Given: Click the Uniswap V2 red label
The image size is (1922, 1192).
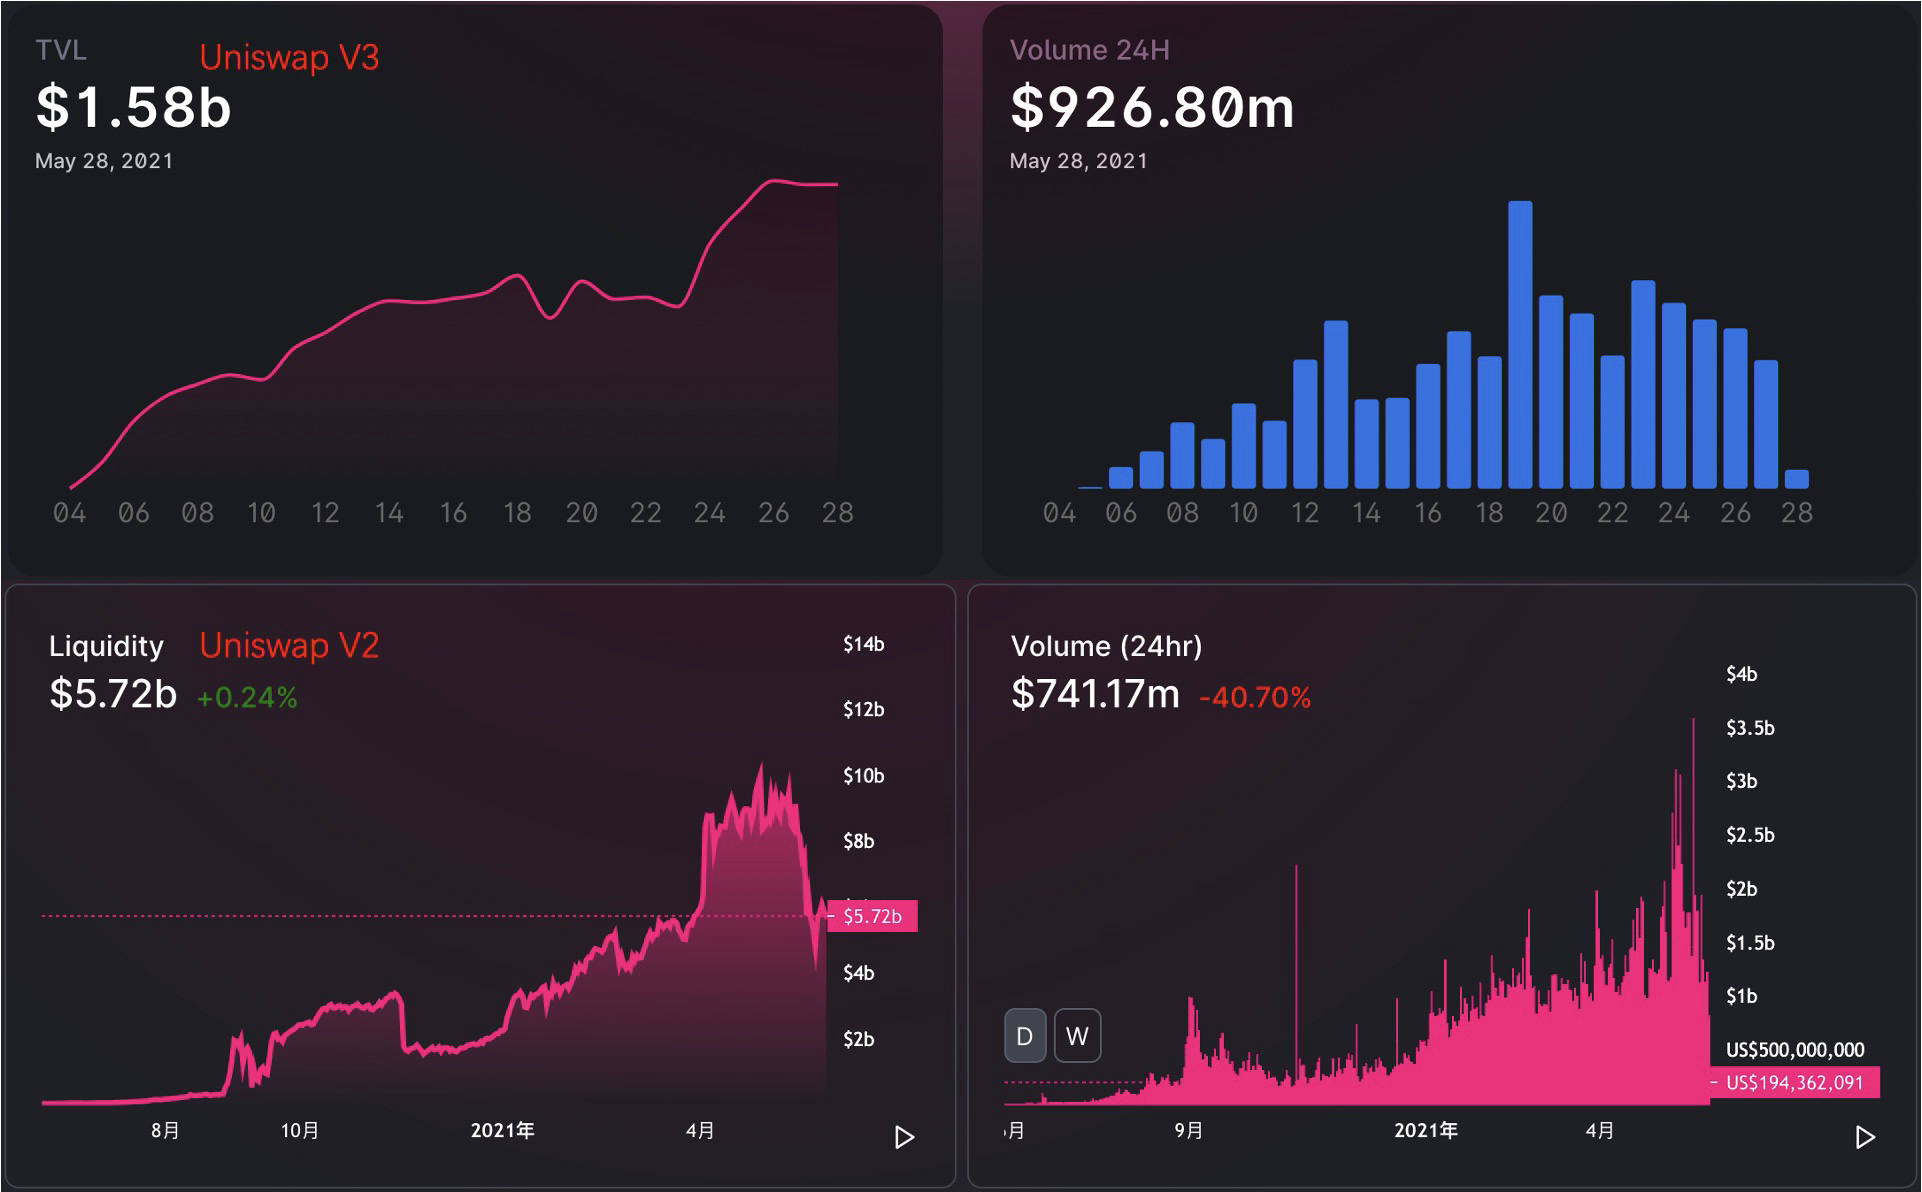Looking at the screenshot, I should point(289,646).
